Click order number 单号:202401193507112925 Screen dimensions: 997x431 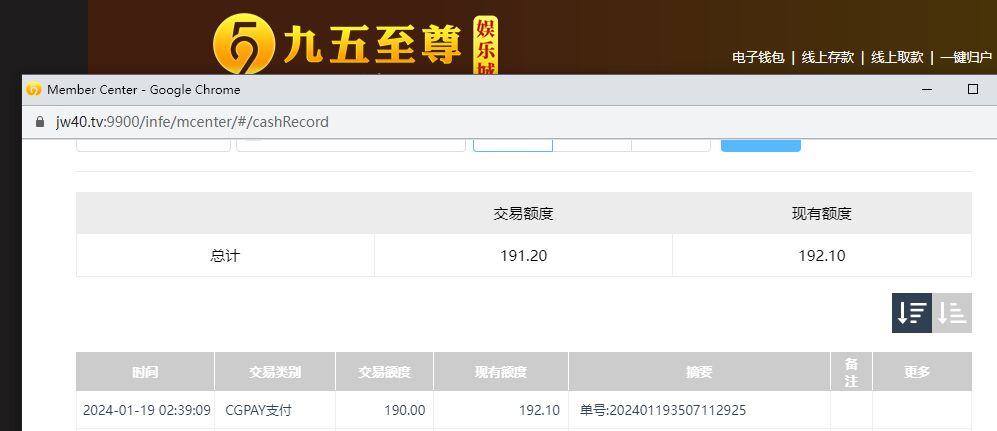663,410
